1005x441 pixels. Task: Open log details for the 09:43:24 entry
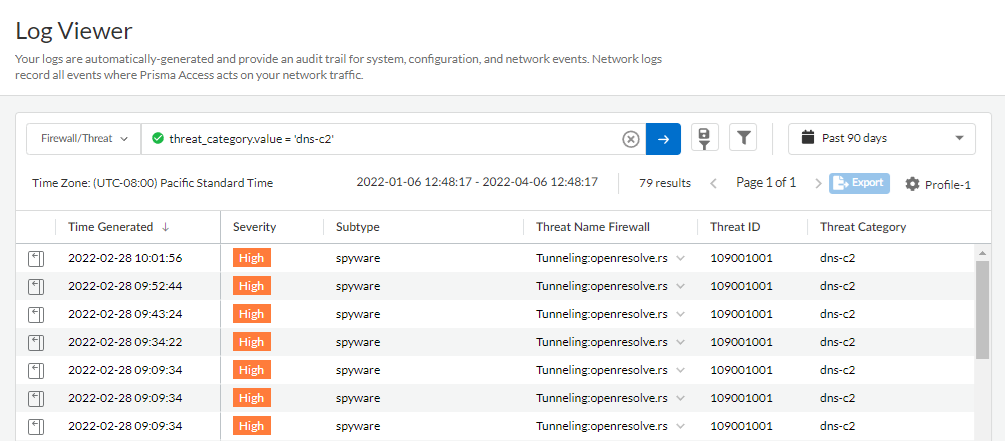(x=36, y=314)
